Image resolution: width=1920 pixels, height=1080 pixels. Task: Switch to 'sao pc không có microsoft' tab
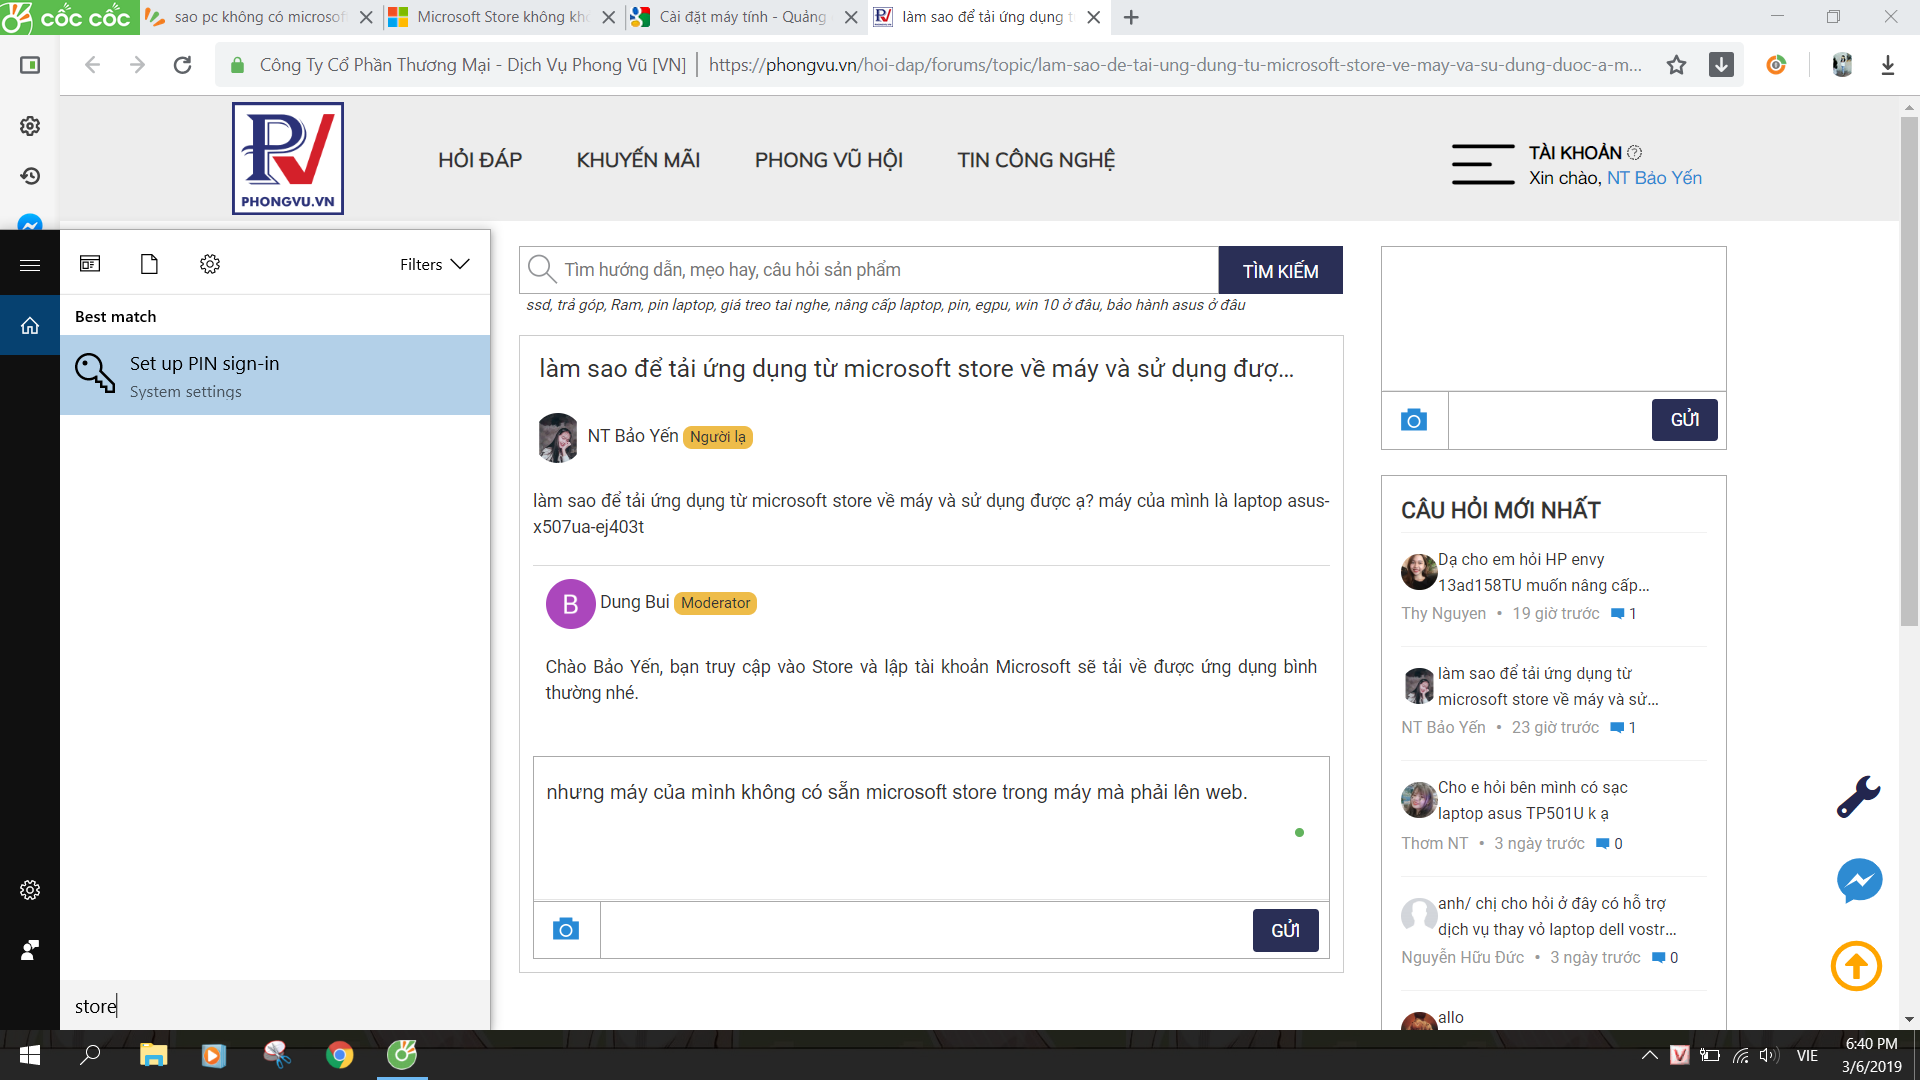259,17
